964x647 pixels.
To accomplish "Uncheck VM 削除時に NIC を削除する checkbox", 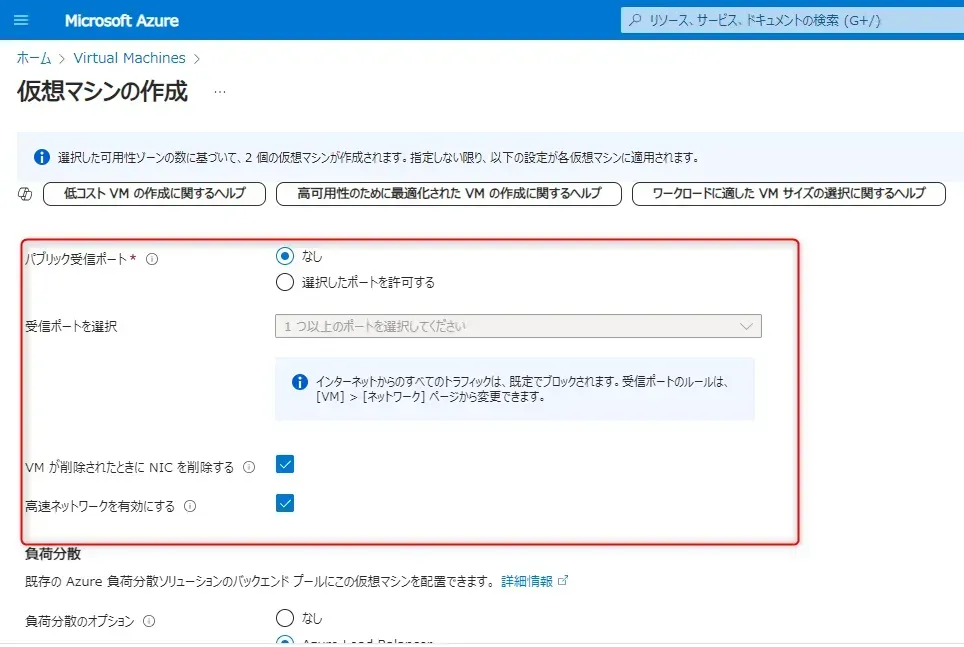I will 285,464.
